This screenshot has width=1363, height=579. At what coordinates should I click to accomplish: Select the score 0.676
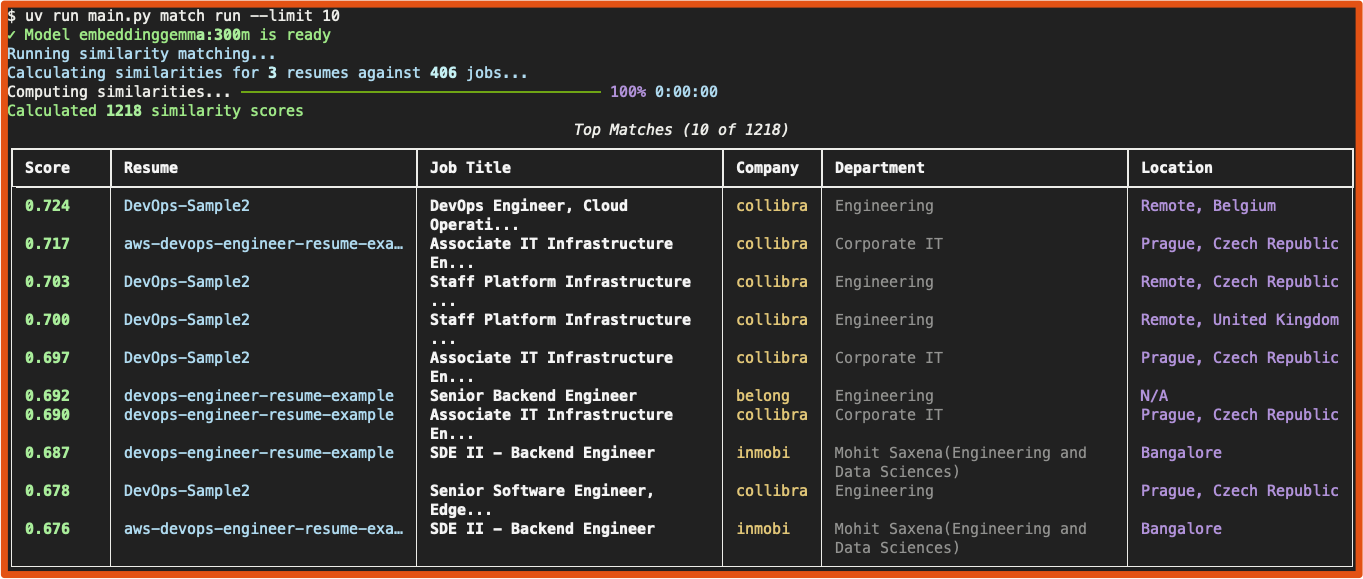click(47, 529)
